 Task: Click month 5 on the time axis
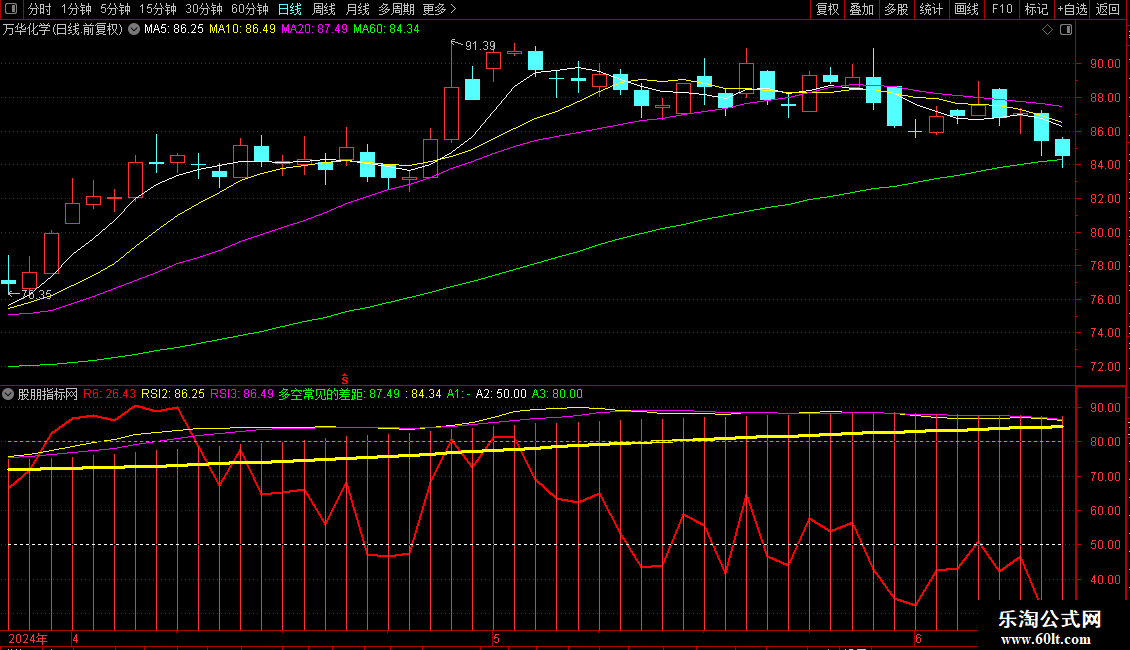[497, 639]
